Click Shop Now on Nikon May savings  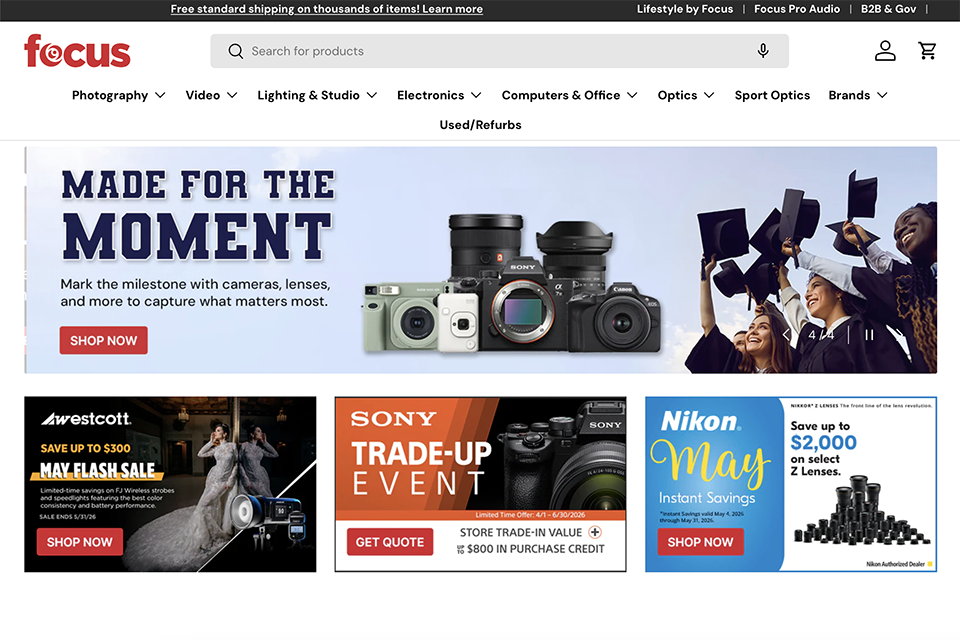pyautogui.click(x=700, y=542)
